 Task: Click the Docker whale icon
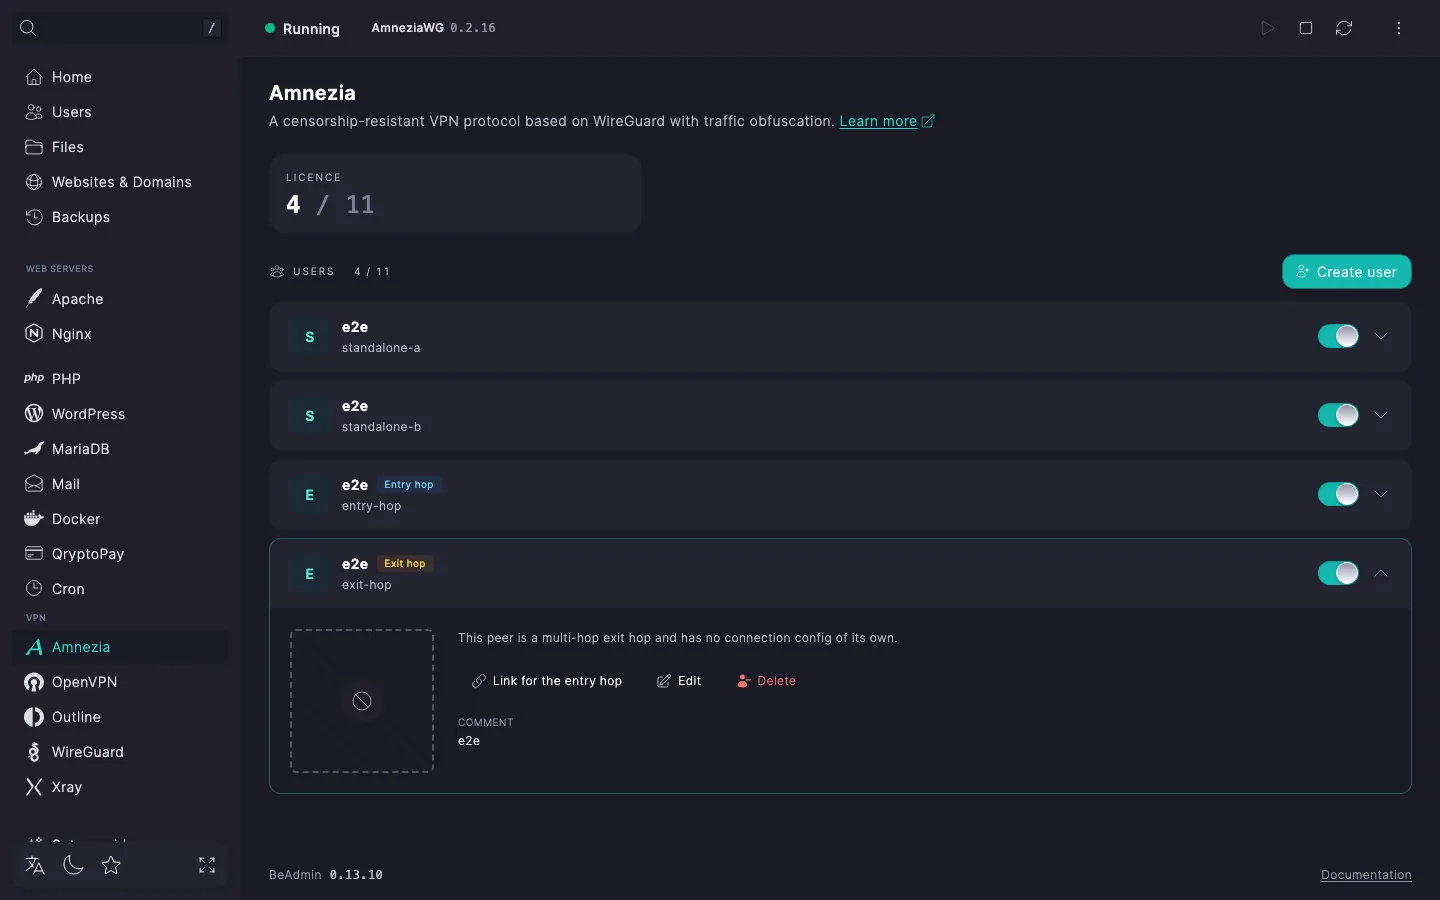pos(34,519)
